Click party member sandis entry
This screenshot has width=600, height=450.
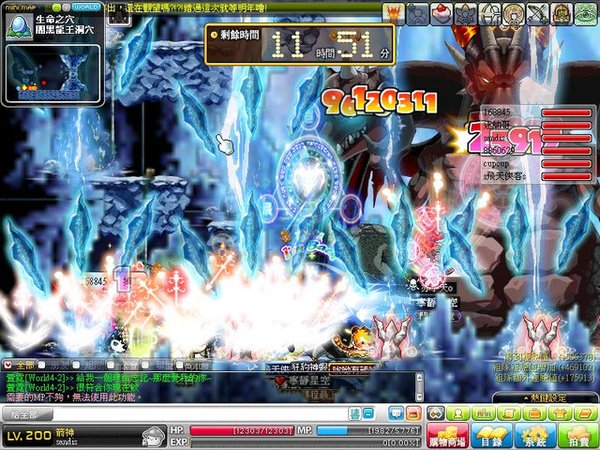[536, 138]
